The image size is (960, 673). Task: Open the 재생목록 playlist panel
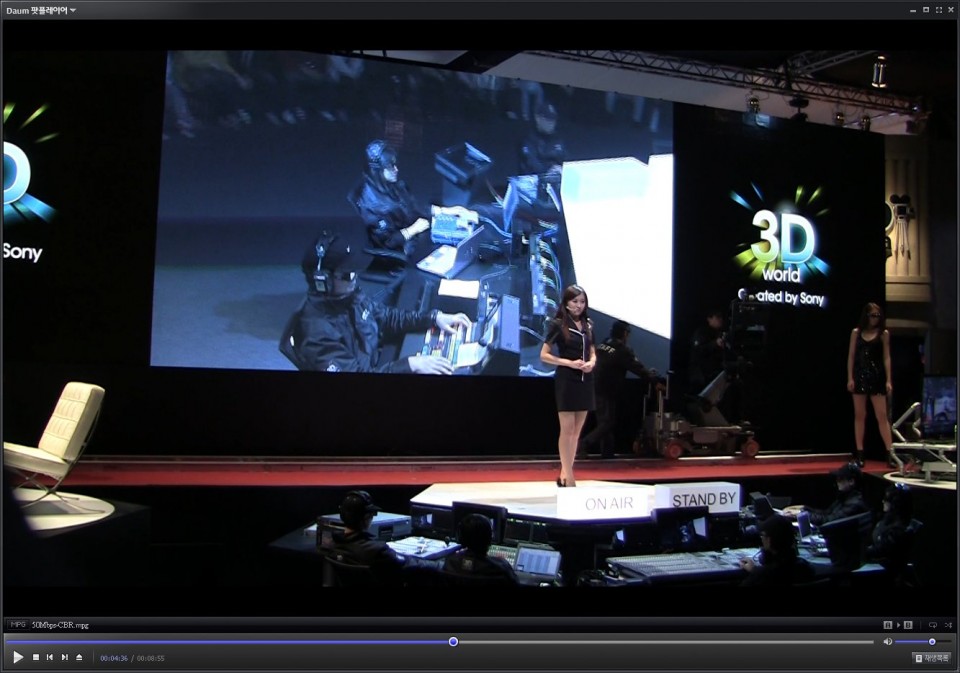click(931, 658)
